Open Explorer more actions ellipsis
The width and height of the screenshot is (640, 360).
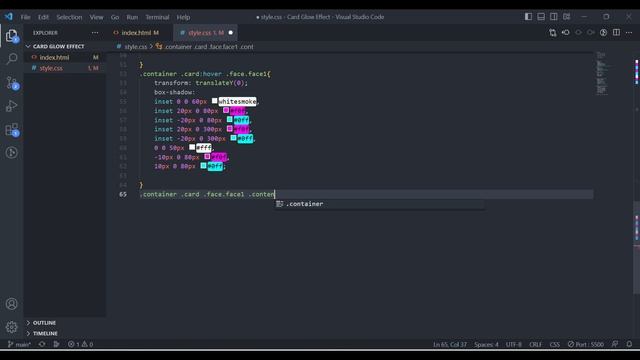[95, 33]
